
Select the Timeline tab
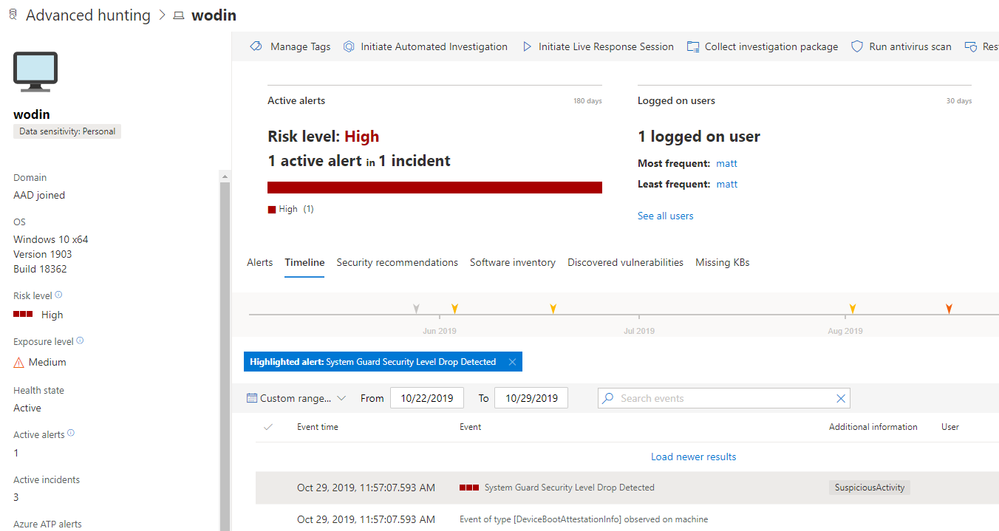[x=305, y=262]
